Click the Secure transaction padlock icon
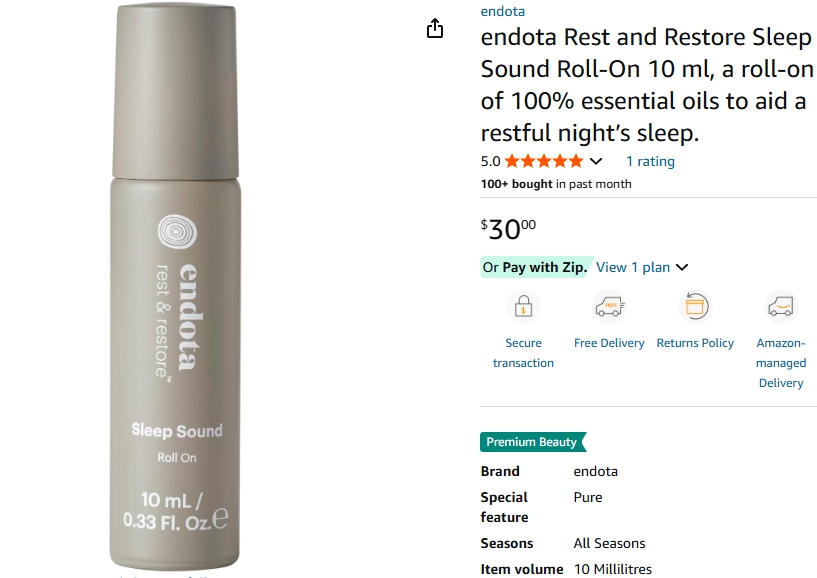Screen dimensions: 817x578 click(523, 306)
